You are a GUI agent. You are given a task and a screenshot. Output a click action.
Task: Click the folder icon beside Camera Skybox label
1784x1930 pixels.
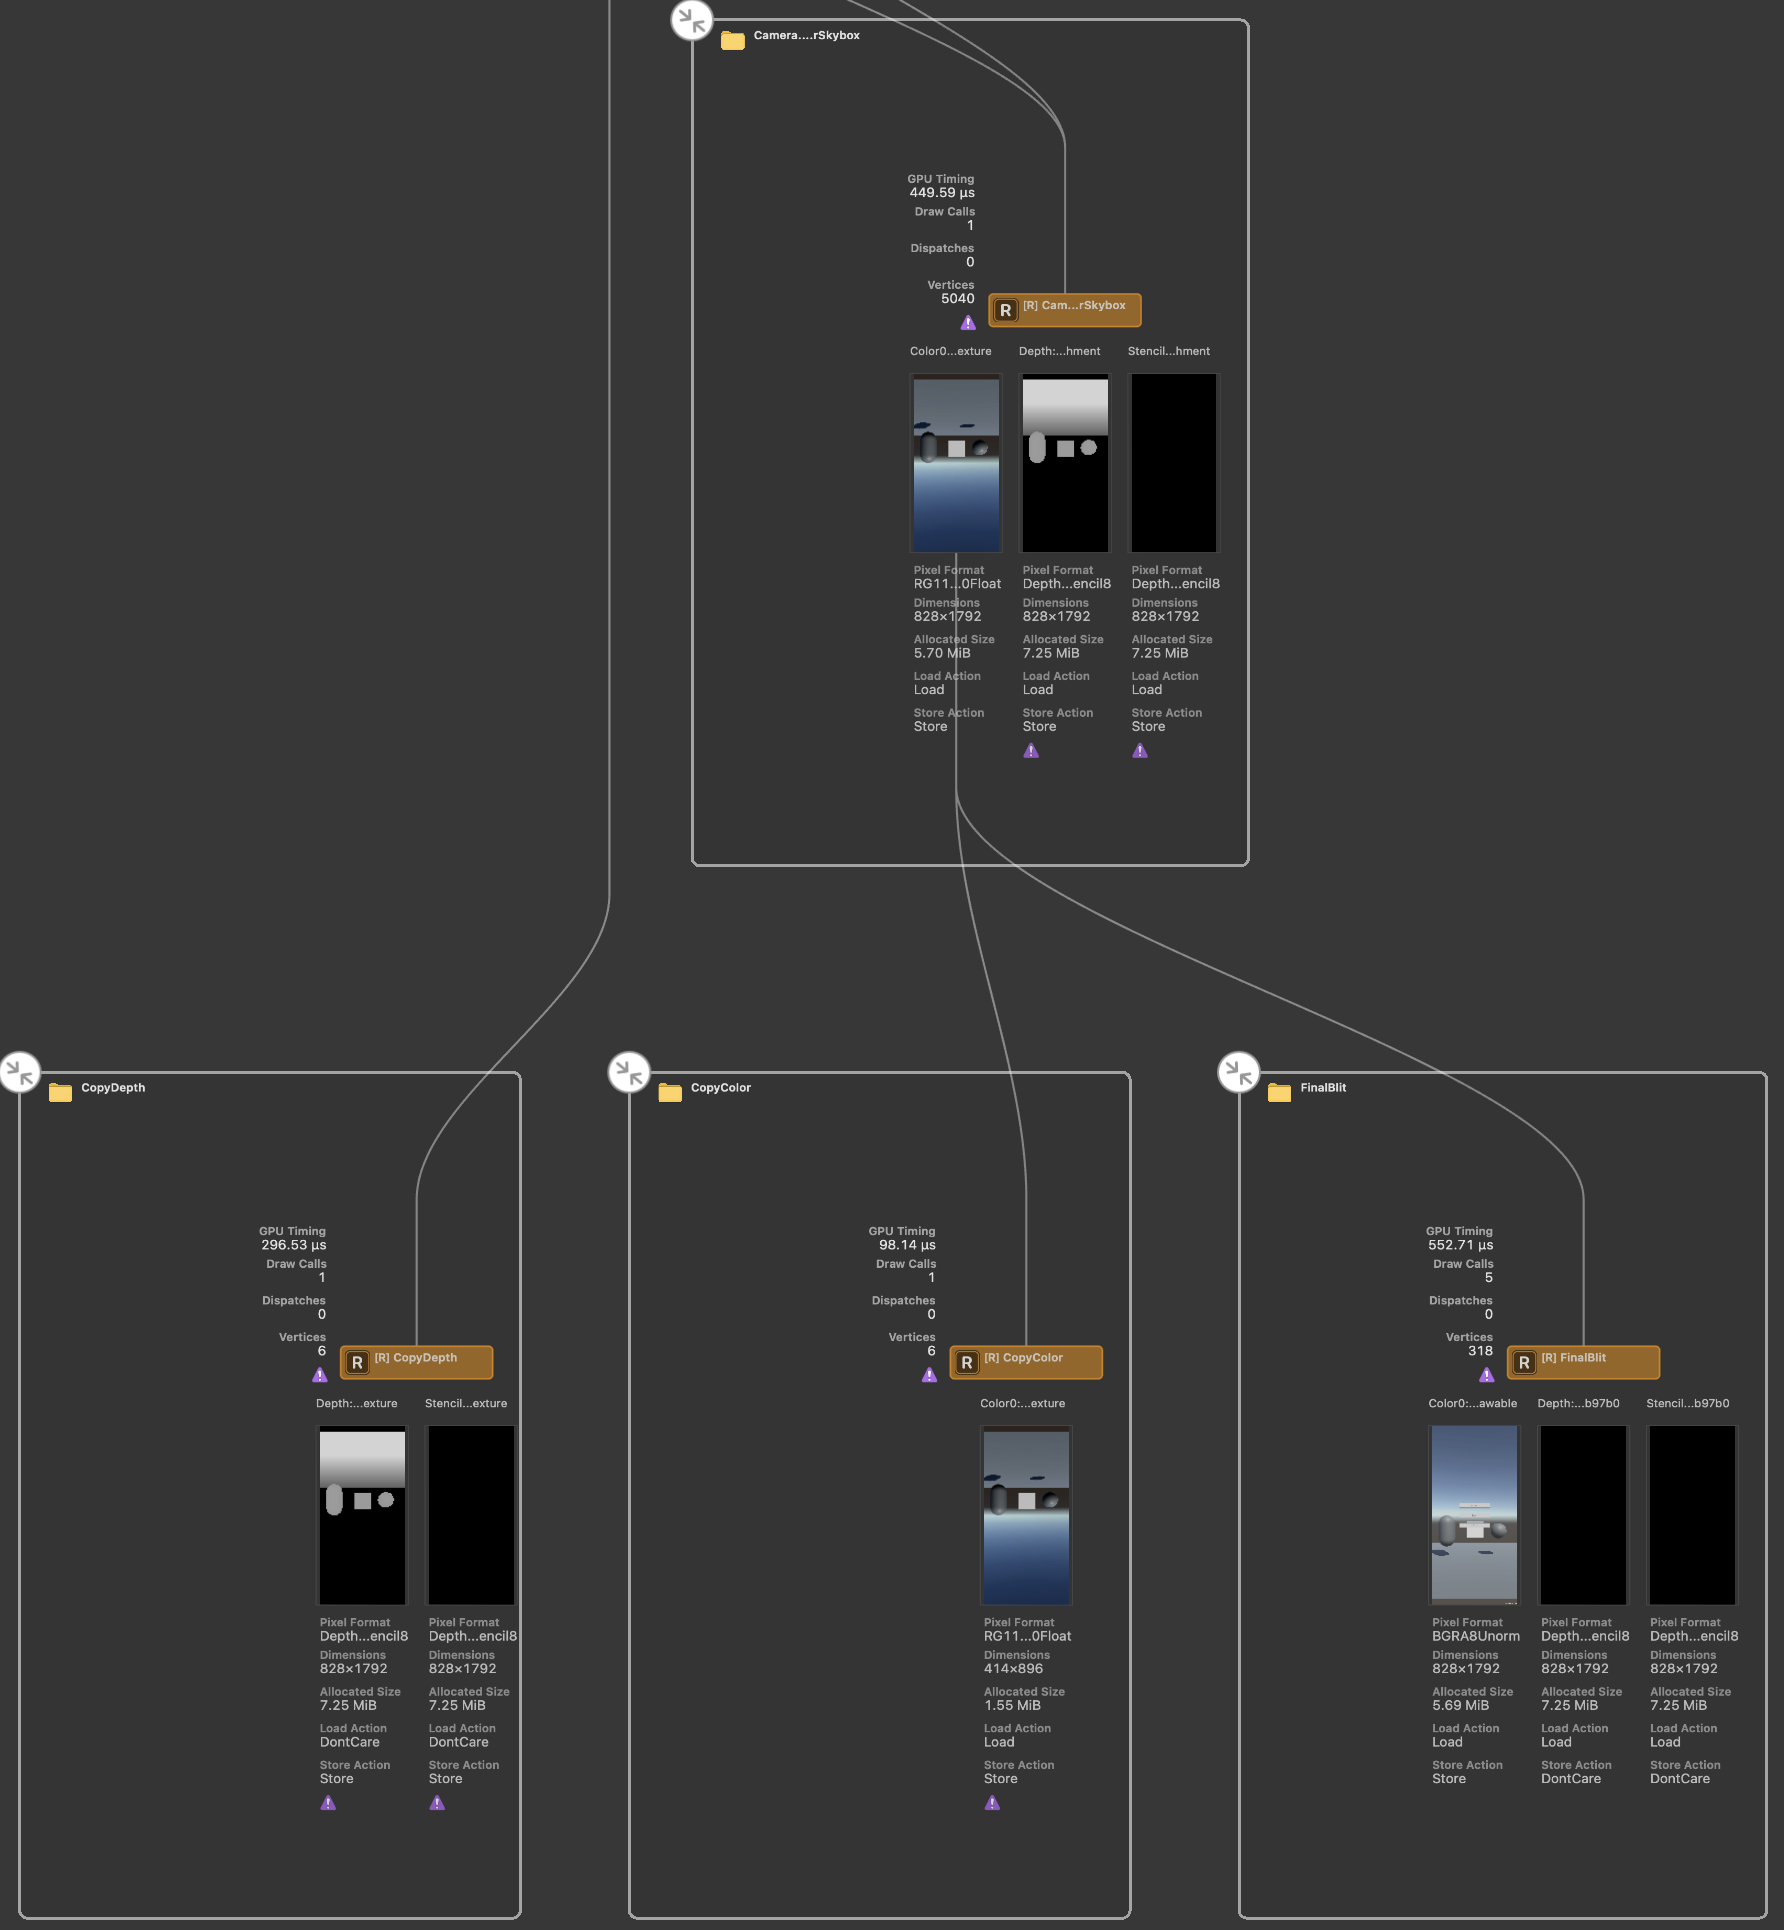[731, 40]
